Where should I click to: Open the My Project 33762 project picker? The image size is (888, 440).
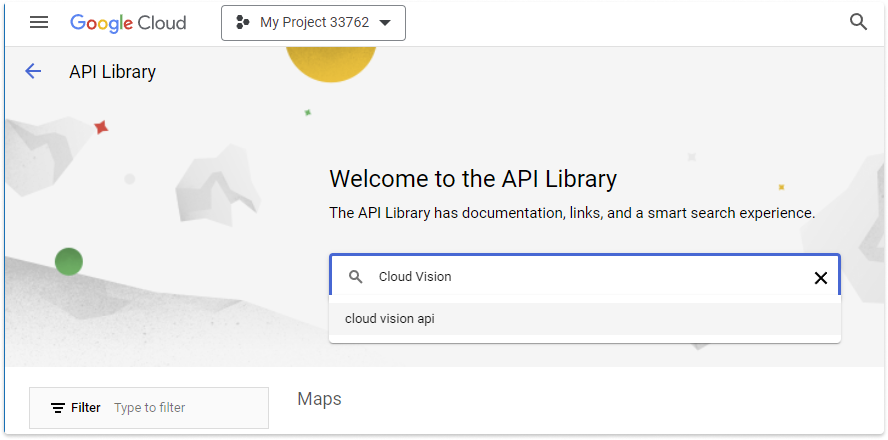coord(312,23)
